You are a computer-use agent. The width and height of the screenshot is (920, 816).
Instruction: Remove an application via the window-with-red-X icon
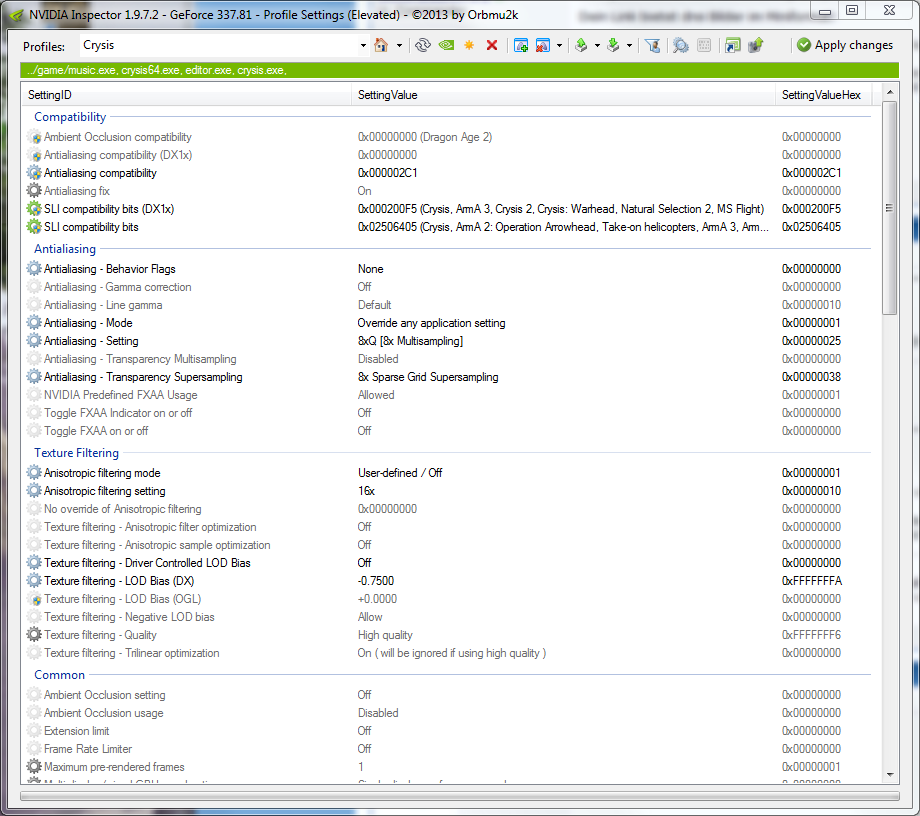pyautogui.click(x=543, y=45)
